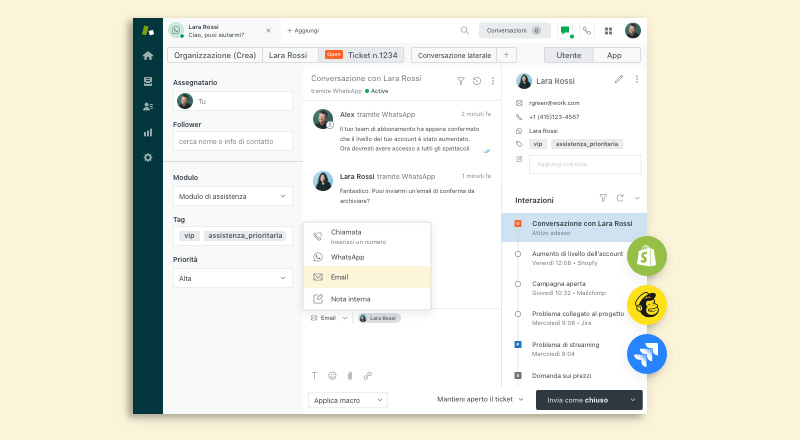Viewport: 800px width, 440px height.
Task: Open the Views icon in the sidebar
Action: (148, 81)
